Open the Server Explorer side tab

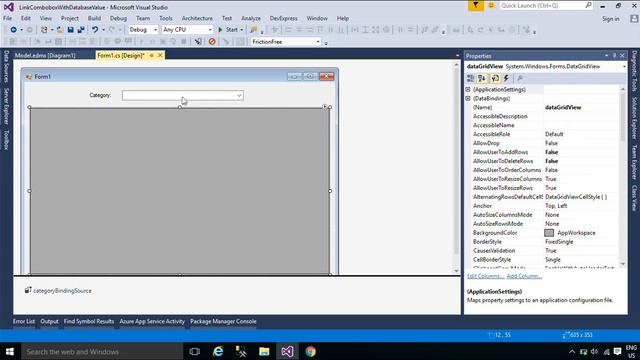coord(6,106)
